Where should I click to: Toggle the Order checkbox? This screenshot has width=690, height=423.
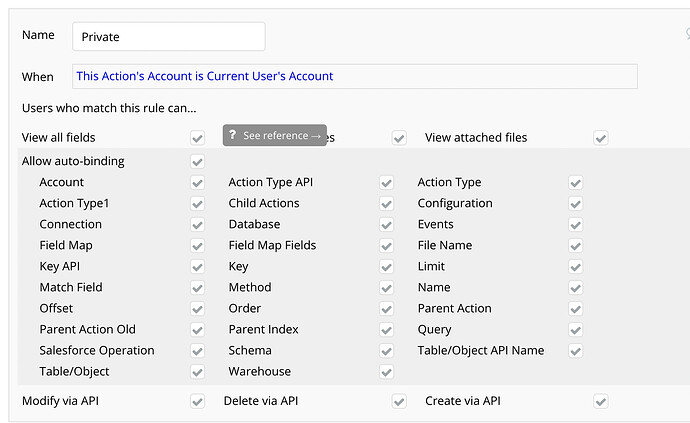[x=386, y=309]
